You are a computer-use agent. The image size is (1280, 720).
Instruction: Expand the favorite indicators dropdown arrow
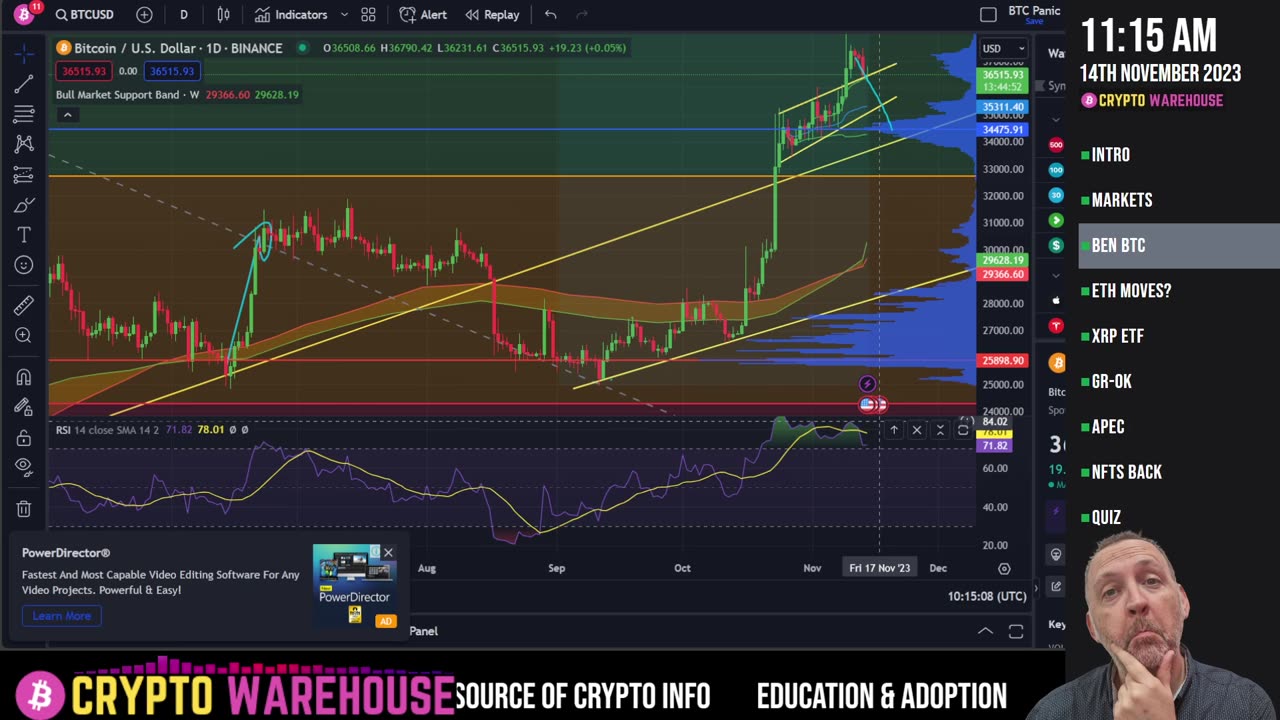[x=344, y=14]
